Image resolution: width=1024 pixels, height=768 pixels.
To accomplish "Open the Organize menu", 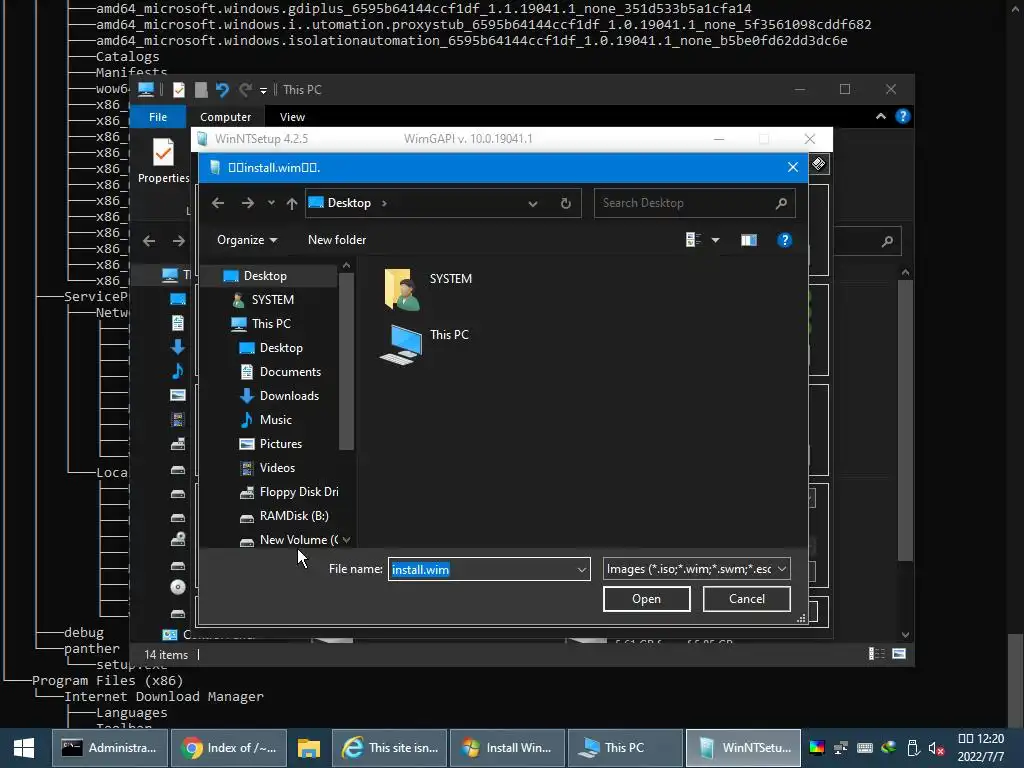I will coord(247,240).
